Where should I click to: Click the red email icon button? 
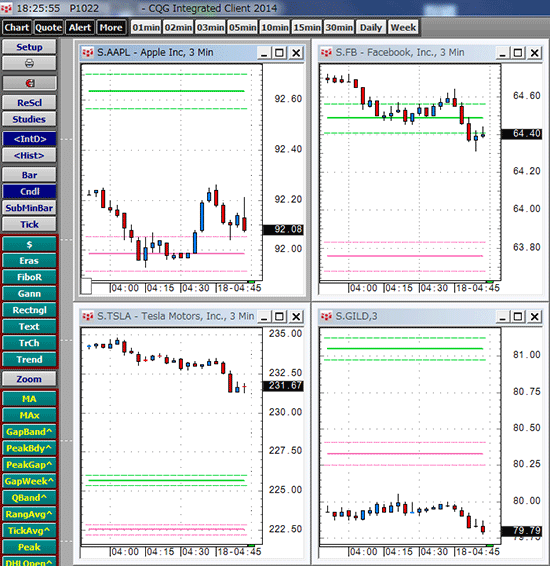click(x=29, y=83)
